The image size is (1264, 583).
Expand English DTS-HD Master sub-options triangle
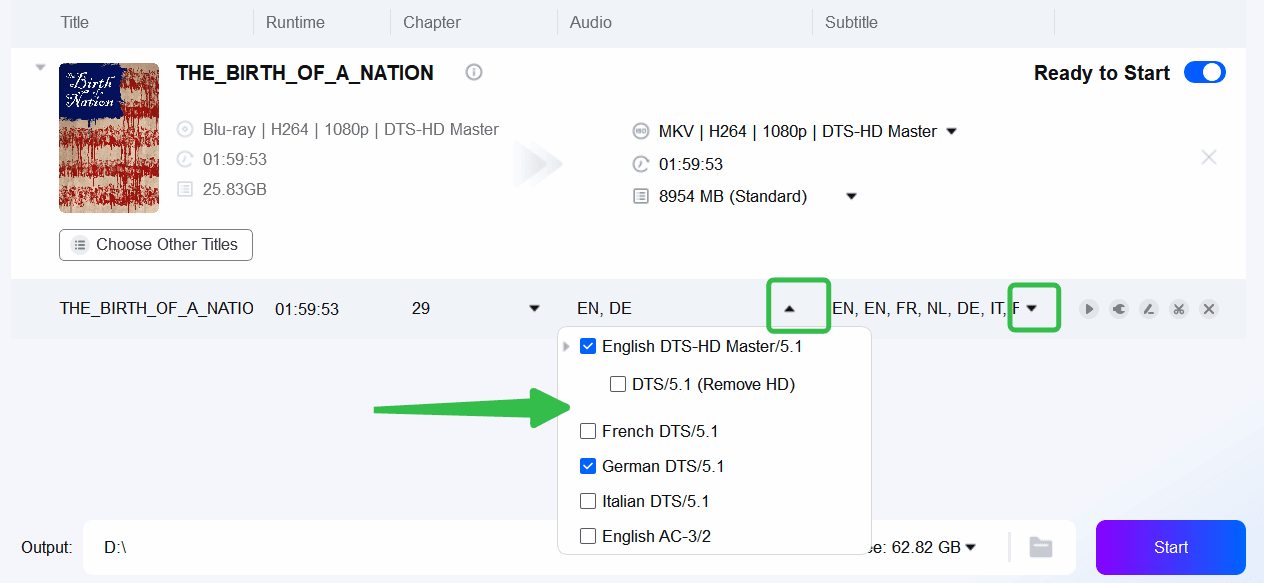point(567,347)
